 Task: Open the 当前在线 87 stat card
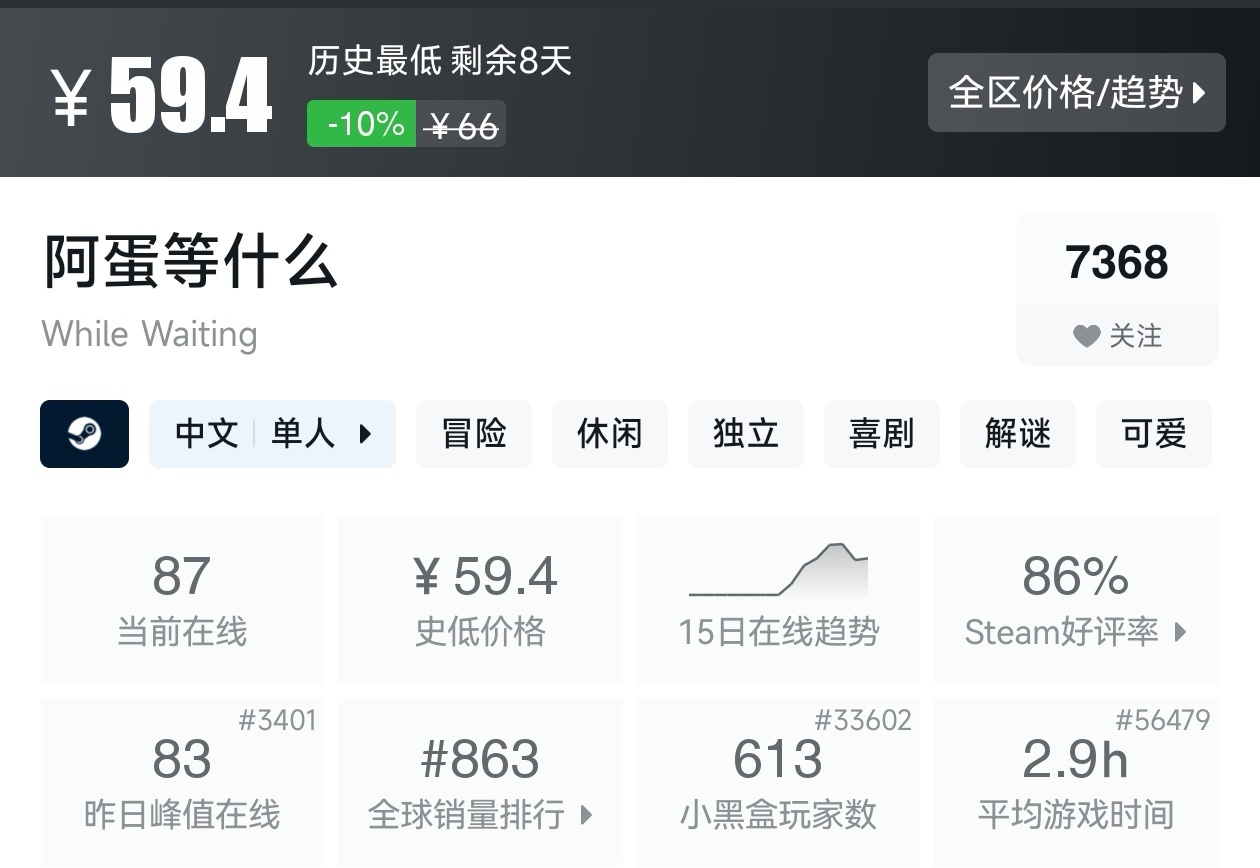coord(182,599)
